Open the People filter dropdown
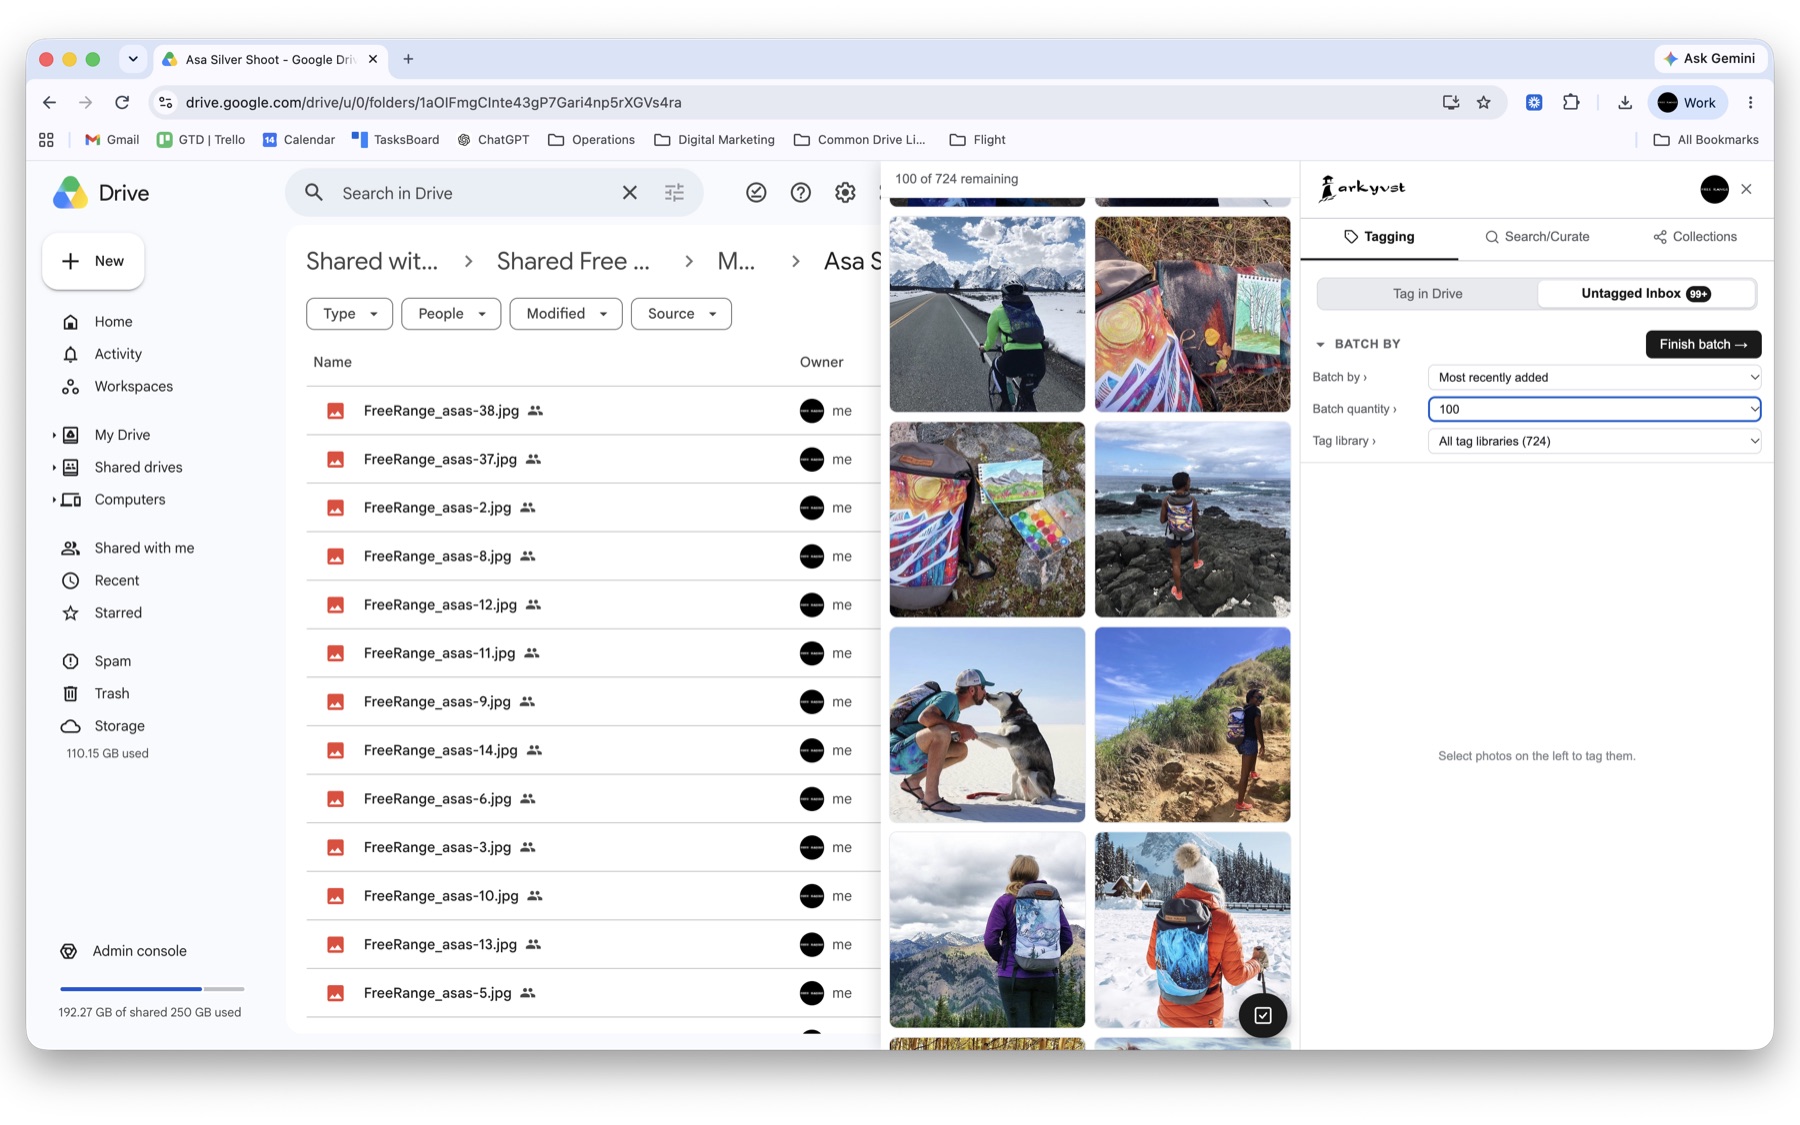The height and width of the screenshot is (1125, 1800). coord(451,314)
